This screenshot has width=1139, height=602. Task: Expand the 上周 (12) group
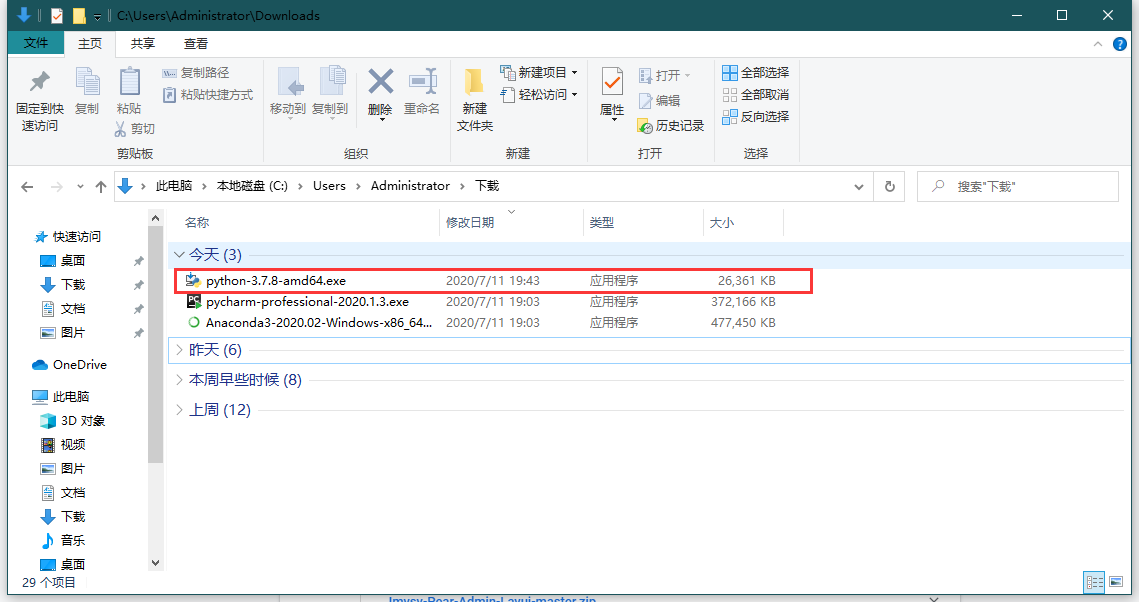coord(179,410)
